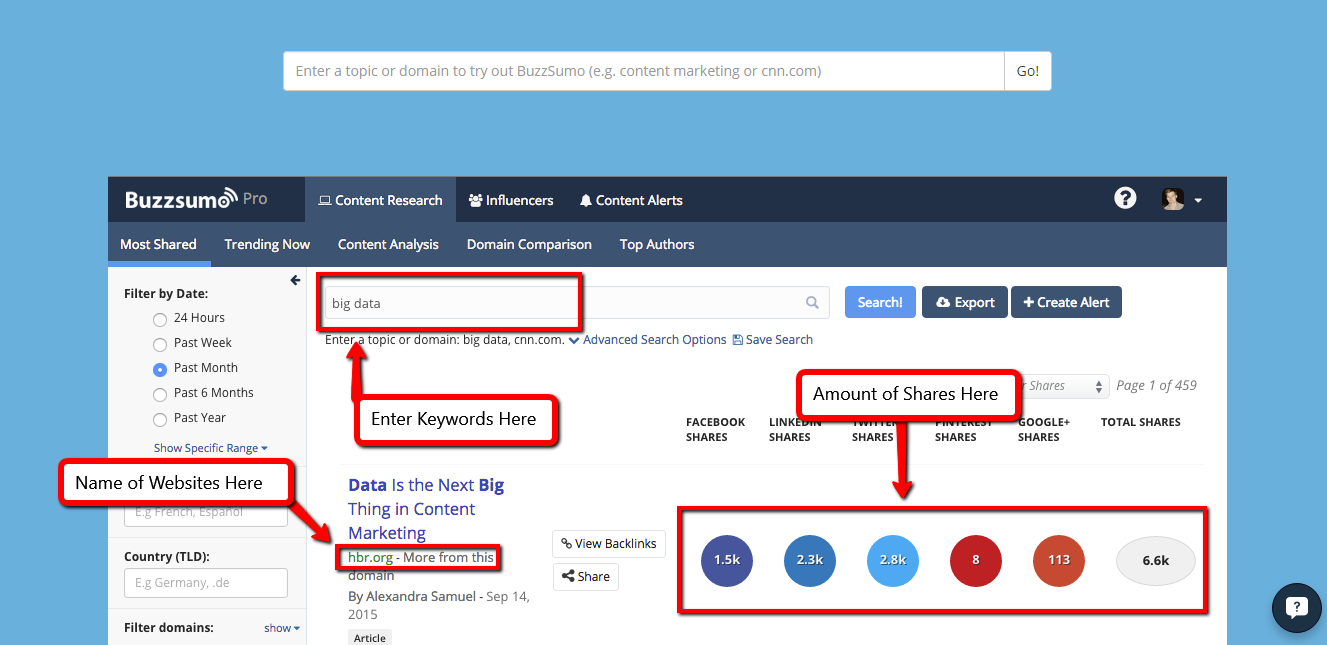Click the Google+ shares circle showing 113
The width and height of the screenshot is (1327, 645).
pos(1059,560)
